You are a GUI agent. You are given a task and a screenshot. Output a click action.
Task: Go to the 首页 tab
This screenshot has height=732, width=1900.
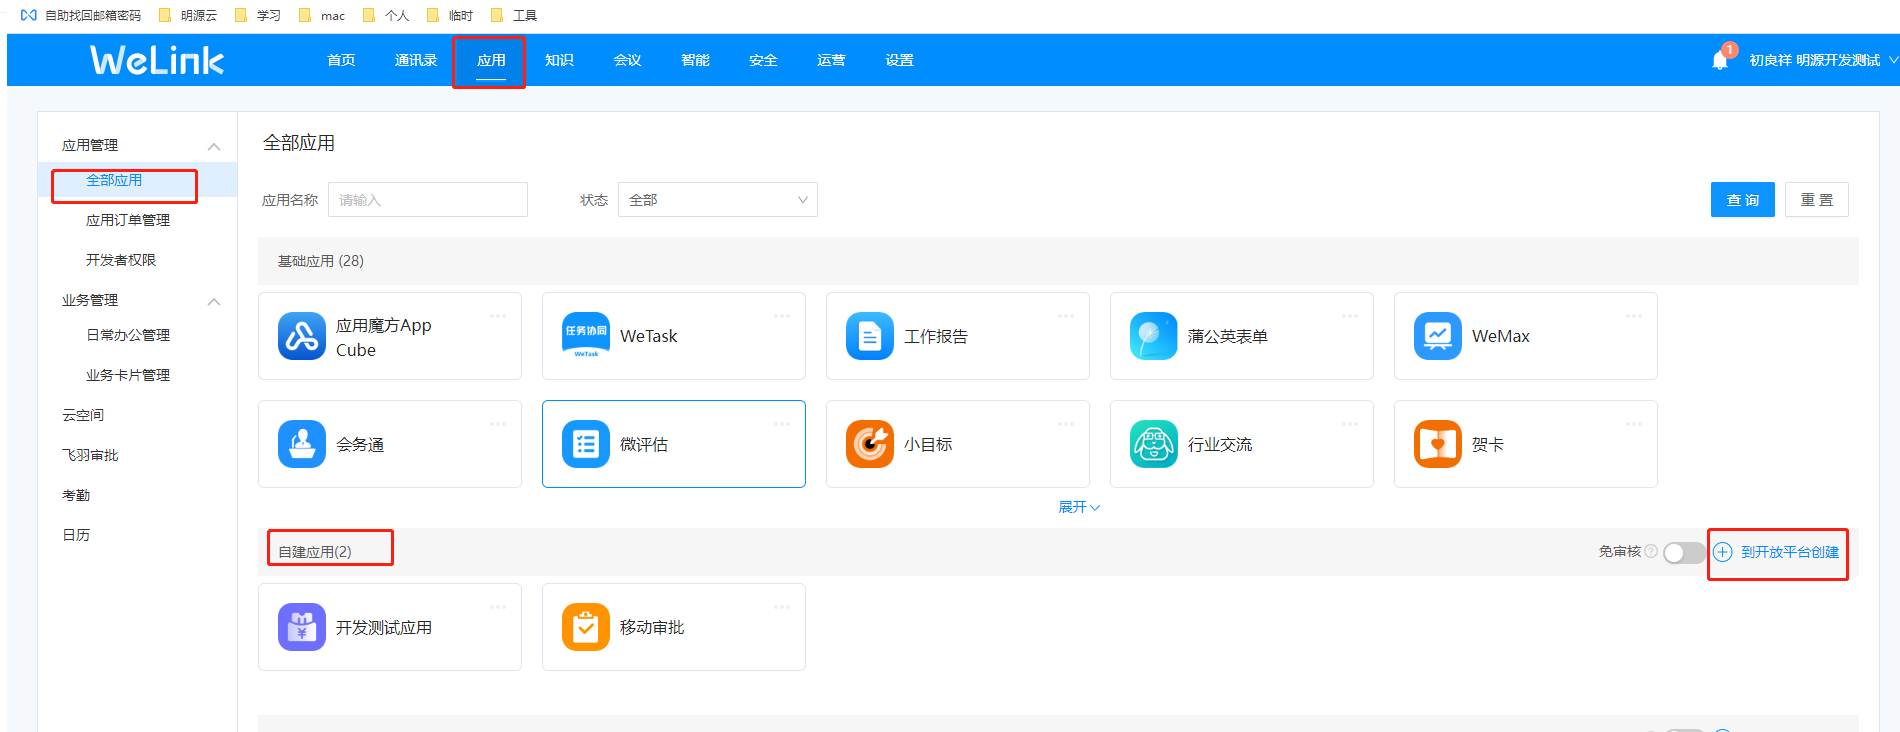tap(341, 60)
